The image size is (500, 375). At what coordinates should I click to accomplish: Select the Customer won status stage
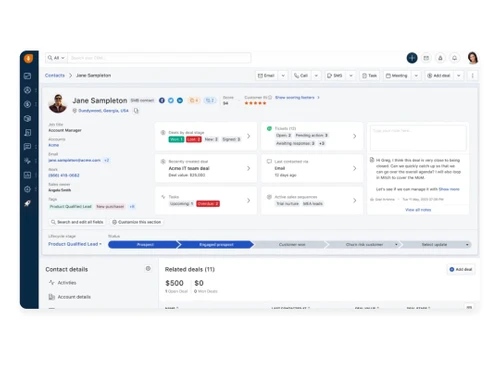coord(292,245)
